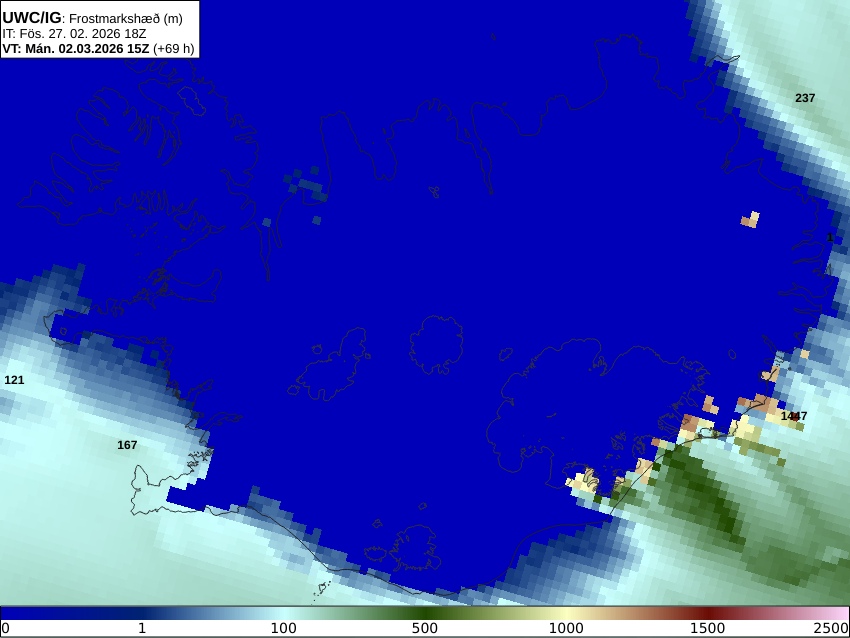The image size is (850, 638).
Task: Click the color scale tick label '1500'
Action: coord(707,628)
